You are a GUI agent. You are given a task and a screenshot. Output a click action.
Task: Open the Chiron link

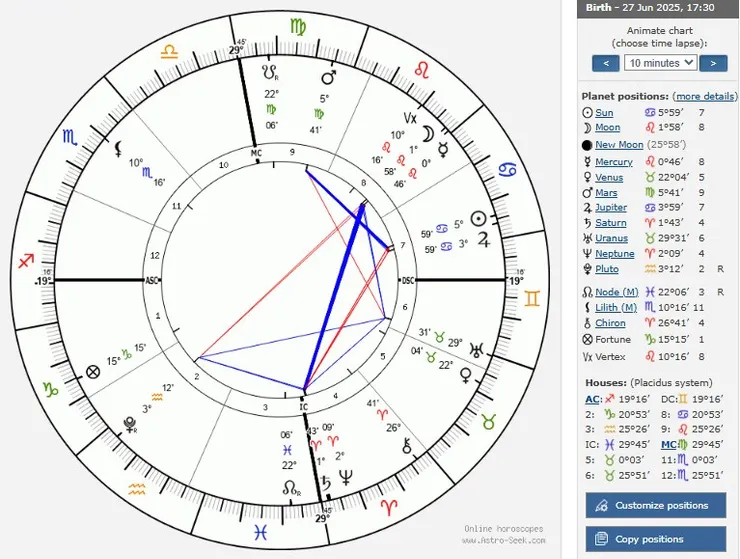click(x=610, y=323)
